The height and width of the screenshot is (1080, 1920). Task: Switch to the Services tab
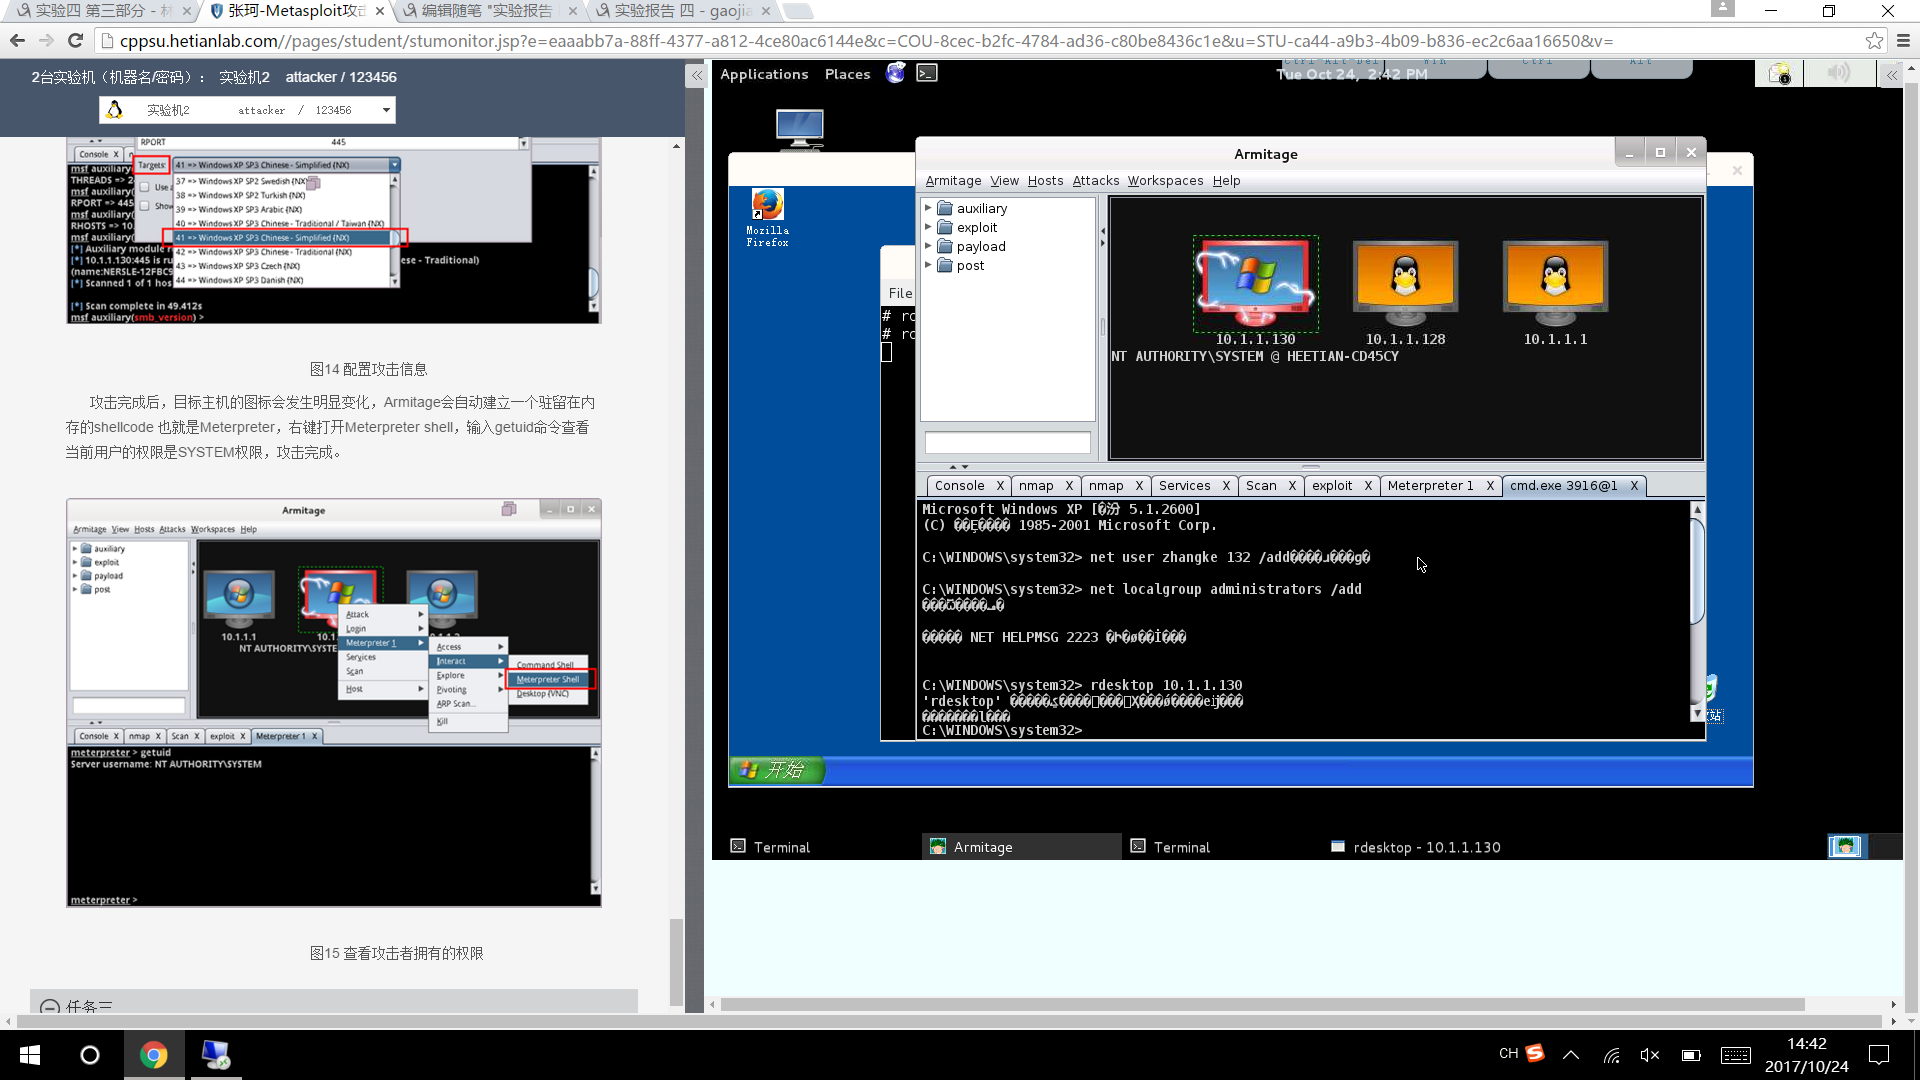coord(1185,486)
